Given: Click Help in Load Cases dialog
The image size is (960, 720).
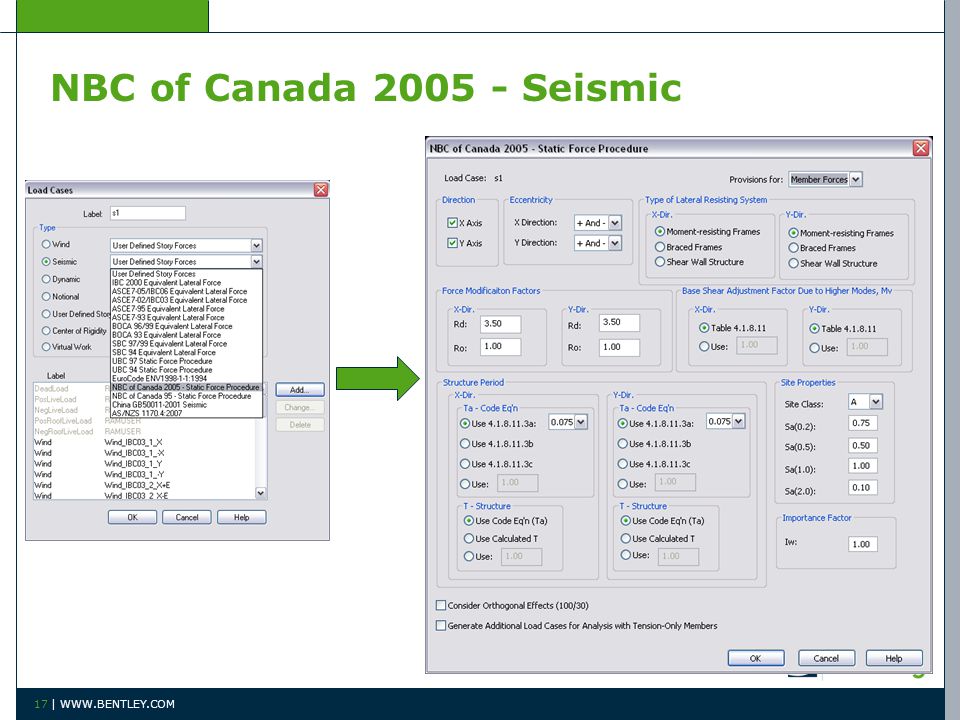Looking at the screenshot, I should 241,517.
